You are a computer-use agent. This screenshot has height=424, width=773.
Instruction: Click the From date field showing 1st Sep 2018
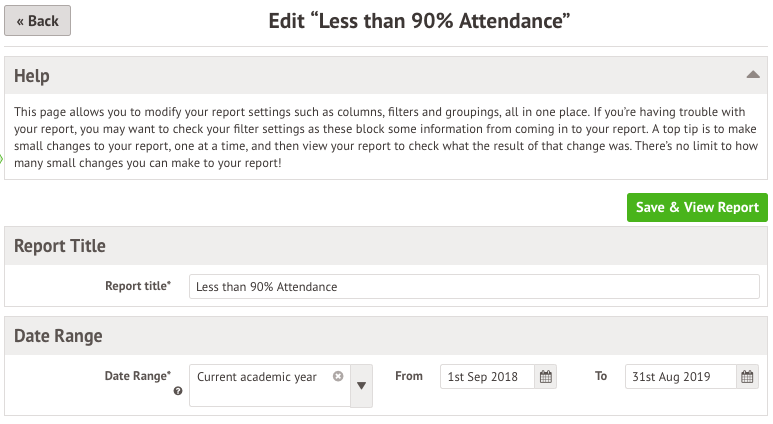point(487,377)
